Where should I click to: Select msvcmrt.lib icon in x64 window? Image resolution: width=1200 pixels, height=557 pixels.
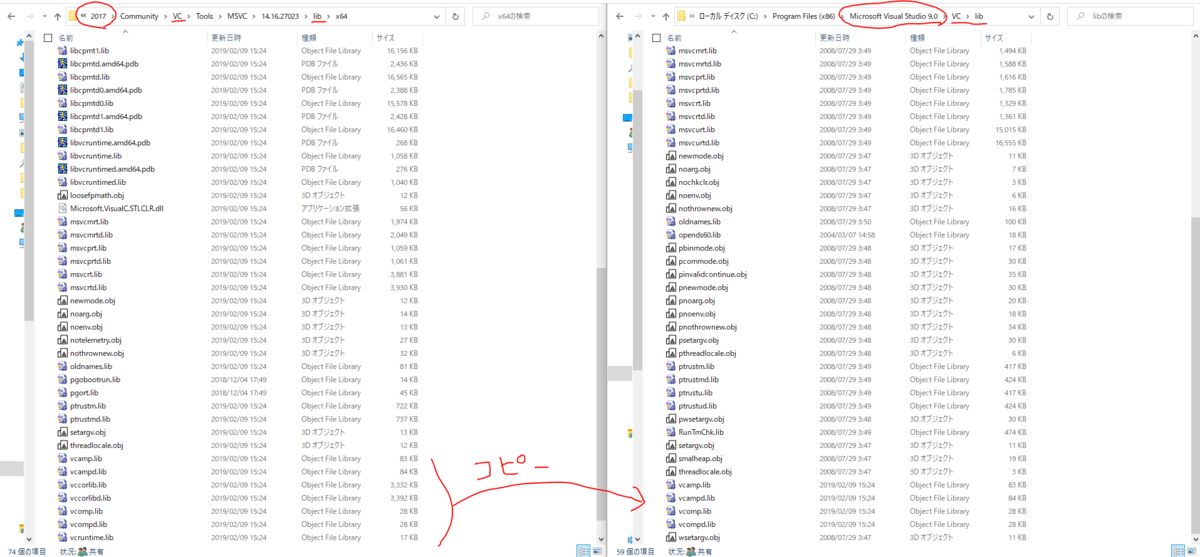[x=62, y=222]
